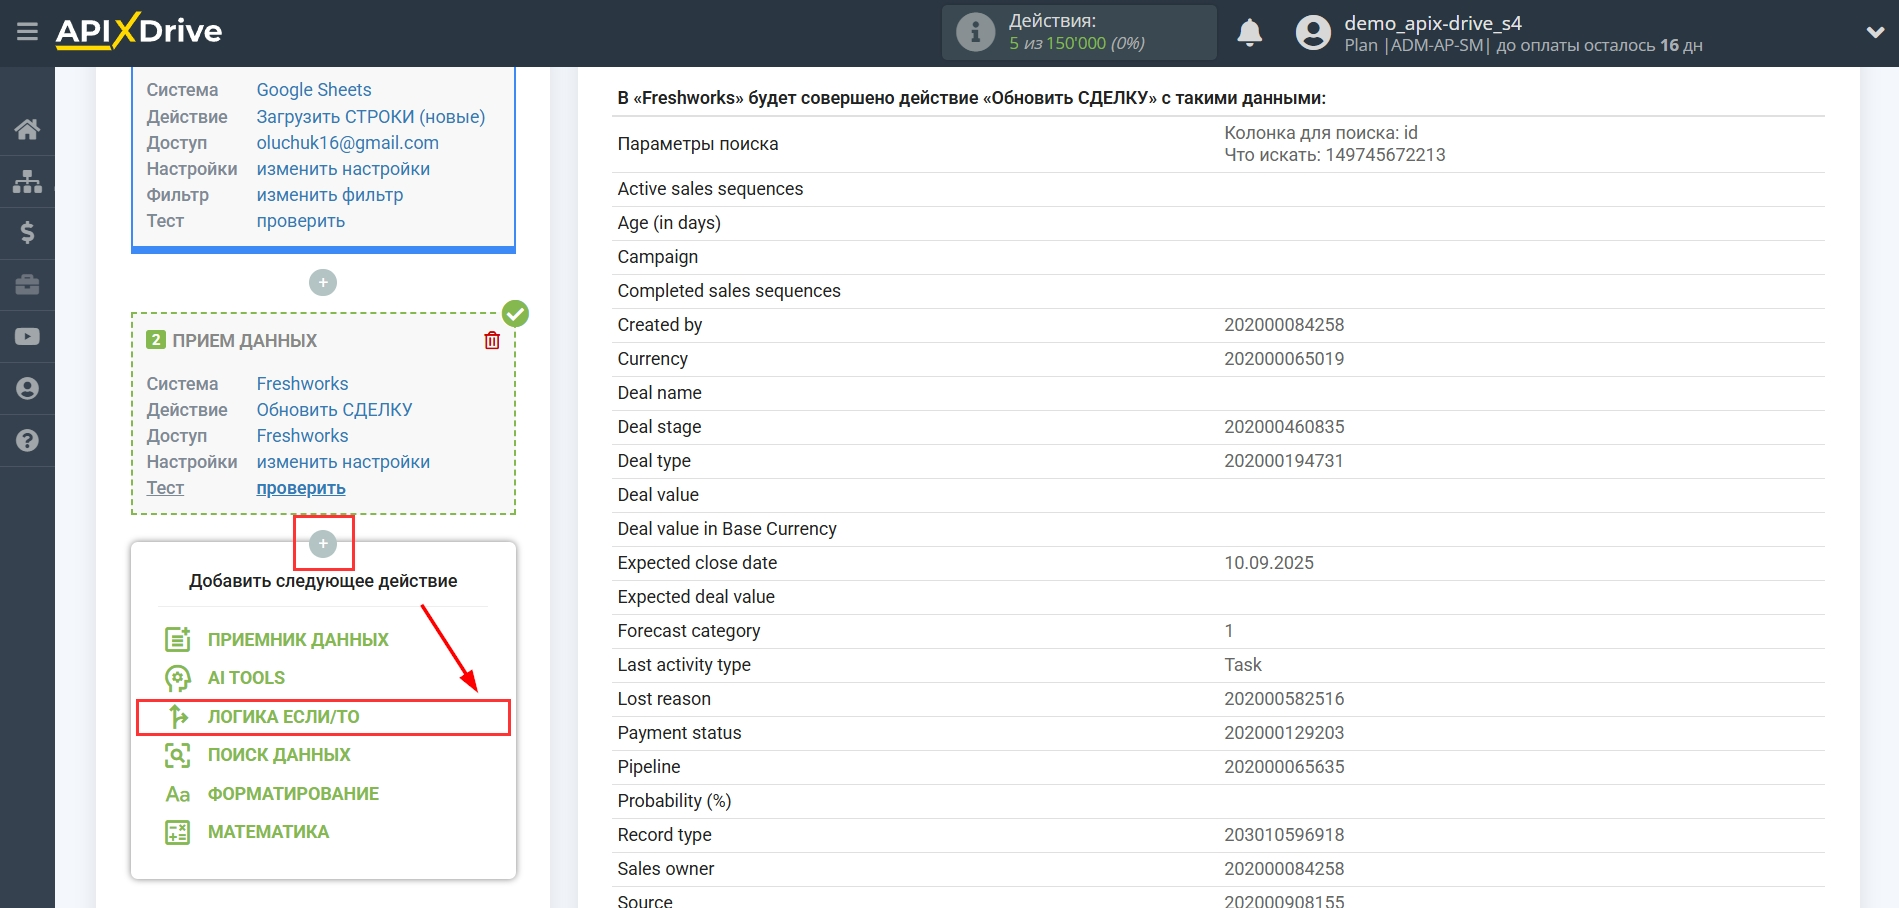1899x908 pixels.
Task: Open the hamburger menu in header
Action: 27,32
